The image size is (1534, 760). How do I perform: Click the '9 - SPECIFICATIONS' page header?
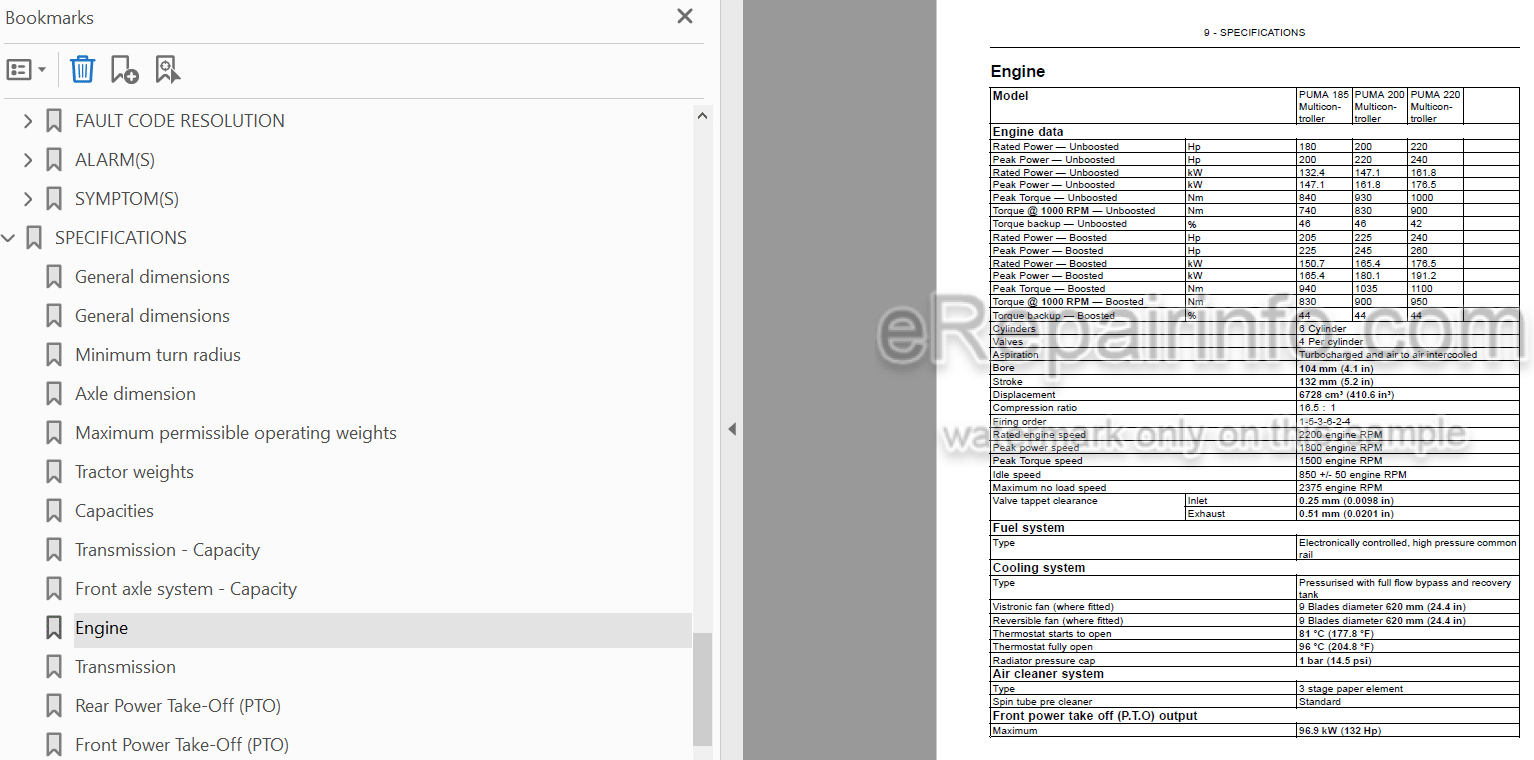point(1254,32)
